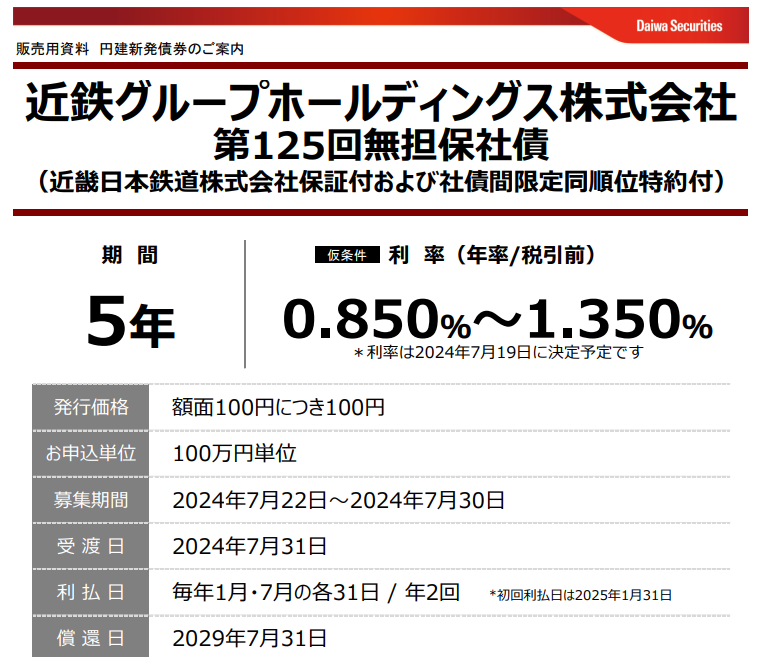This screenshot has width=757, height=657.
Task: Click the 受渡日 row label
Action: point(91,546)
